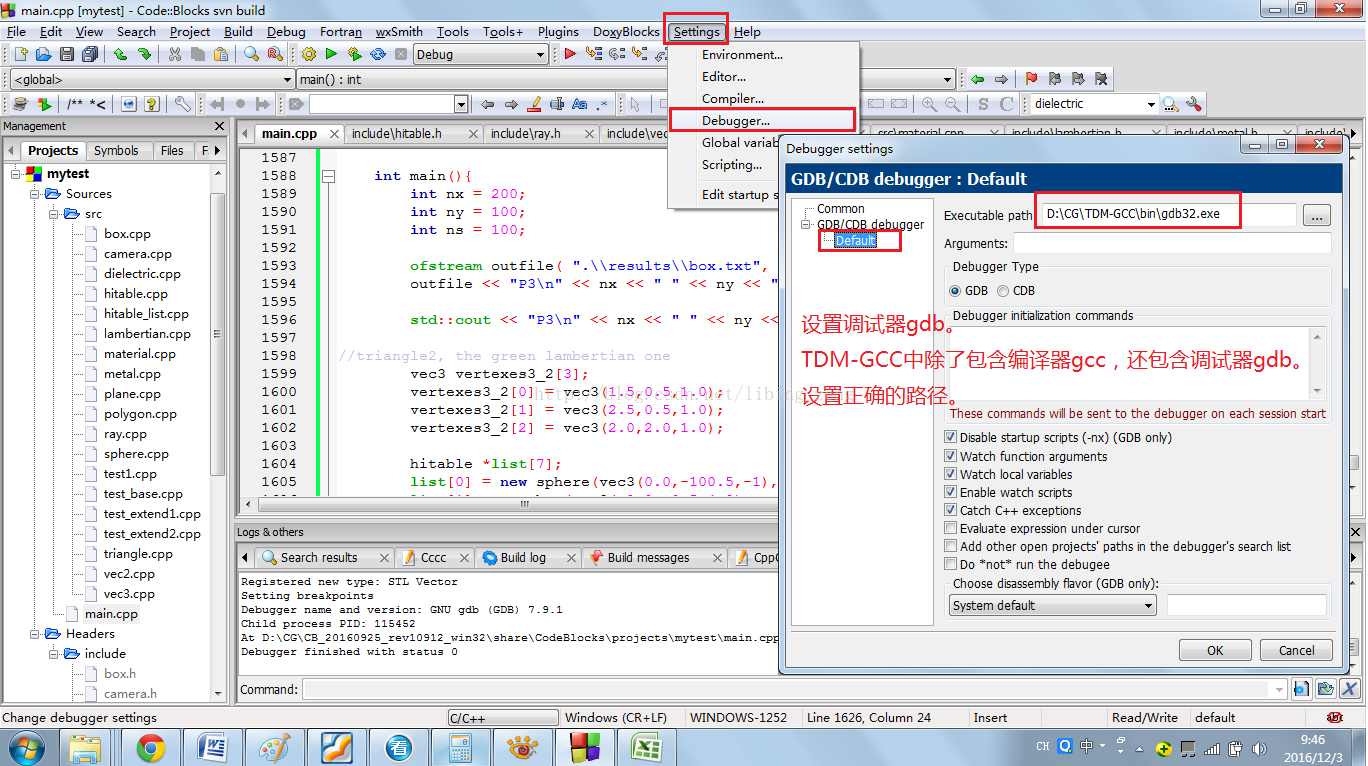Click the debugger Arguments input field
The height and width of the screenshot is (766, 1368).
[1171, 243]
